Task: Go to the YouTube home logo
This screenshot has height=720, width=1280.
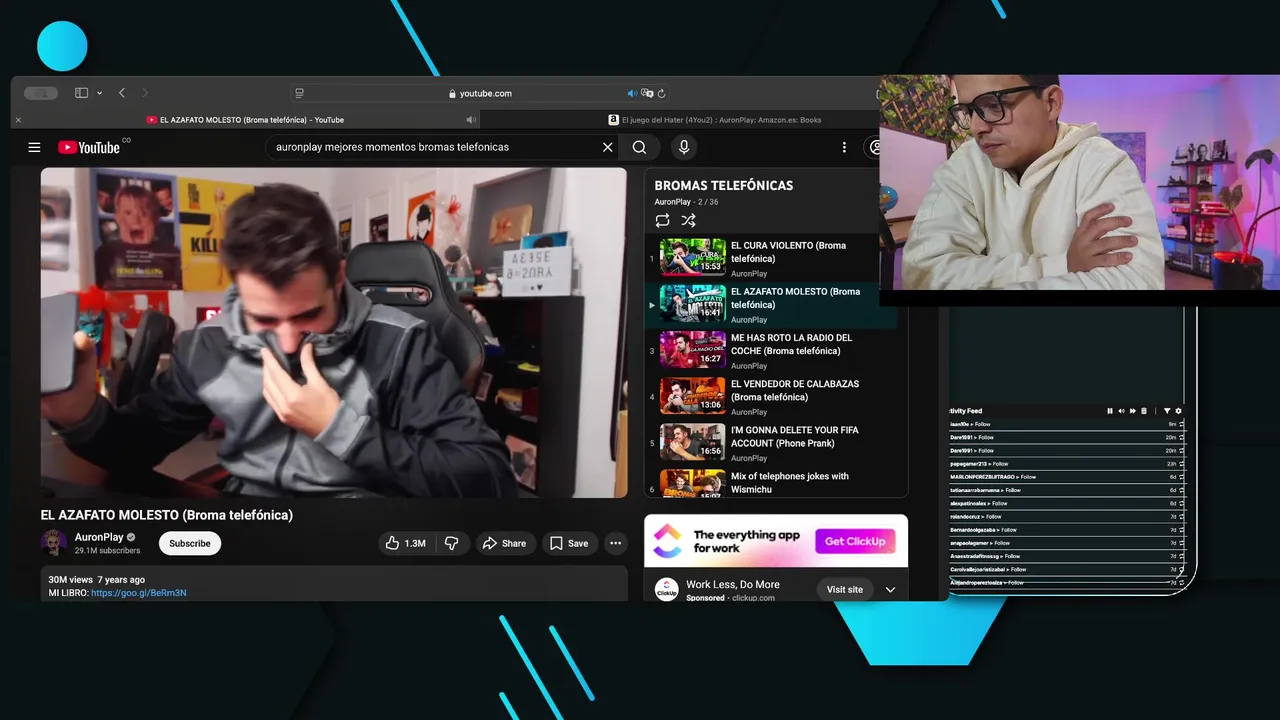Action: 89,147
